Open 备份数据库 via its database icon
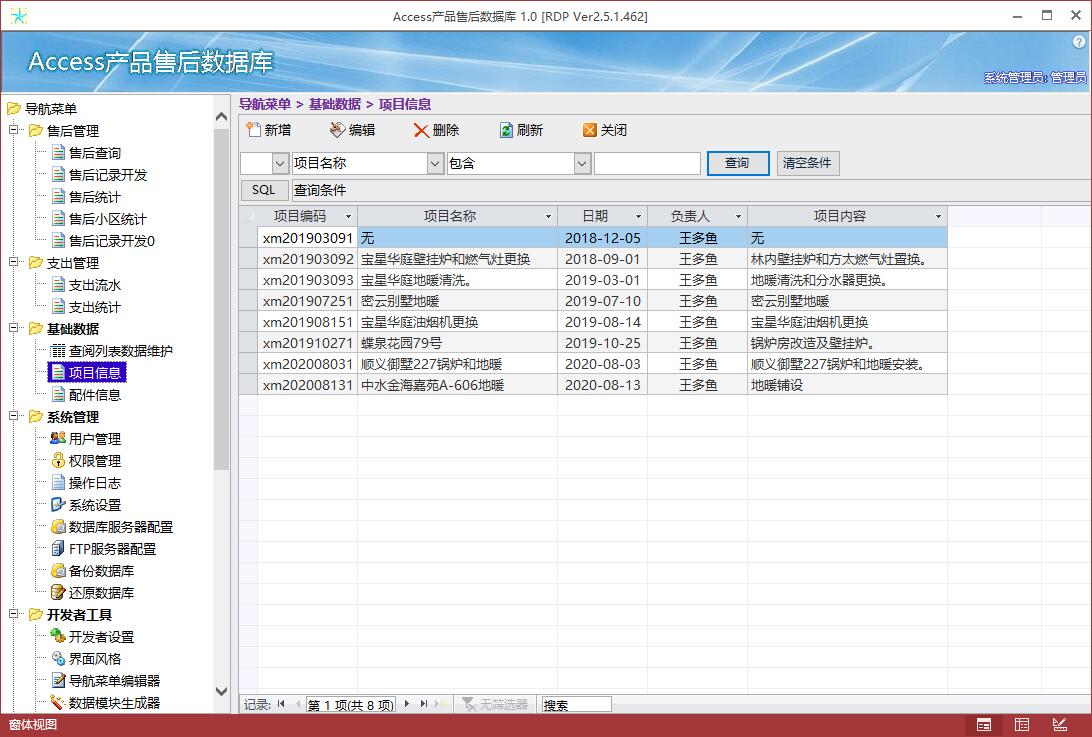 click(x=58, y=571)
